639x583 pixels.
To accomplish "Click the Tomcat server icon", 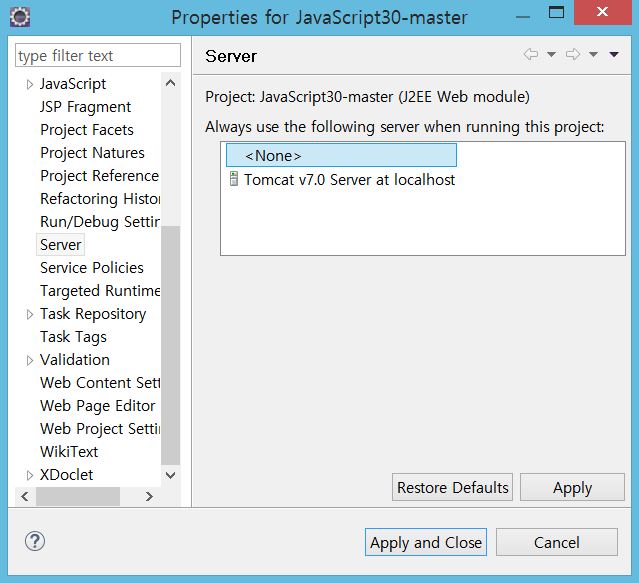I will click(234, 178).
